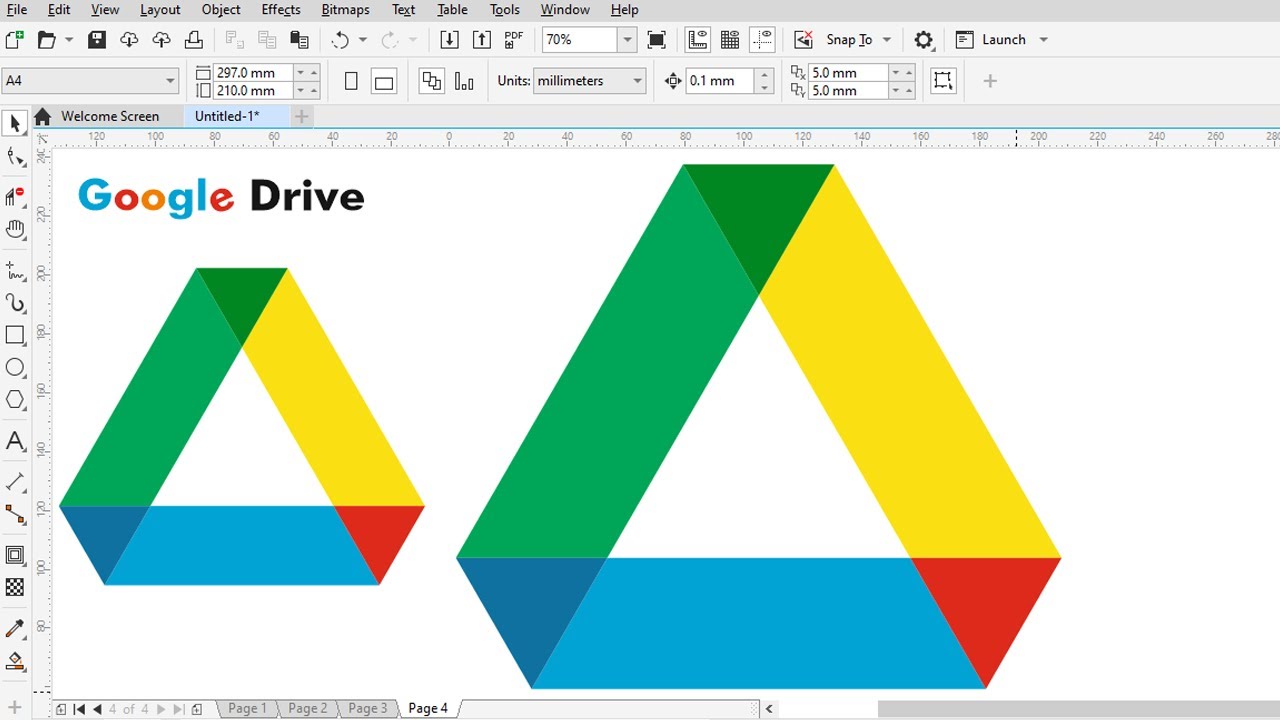Open the page width 297.0 mm dropdown arrow
This screenshot has height=720, width=1280.
pos(300,72)
